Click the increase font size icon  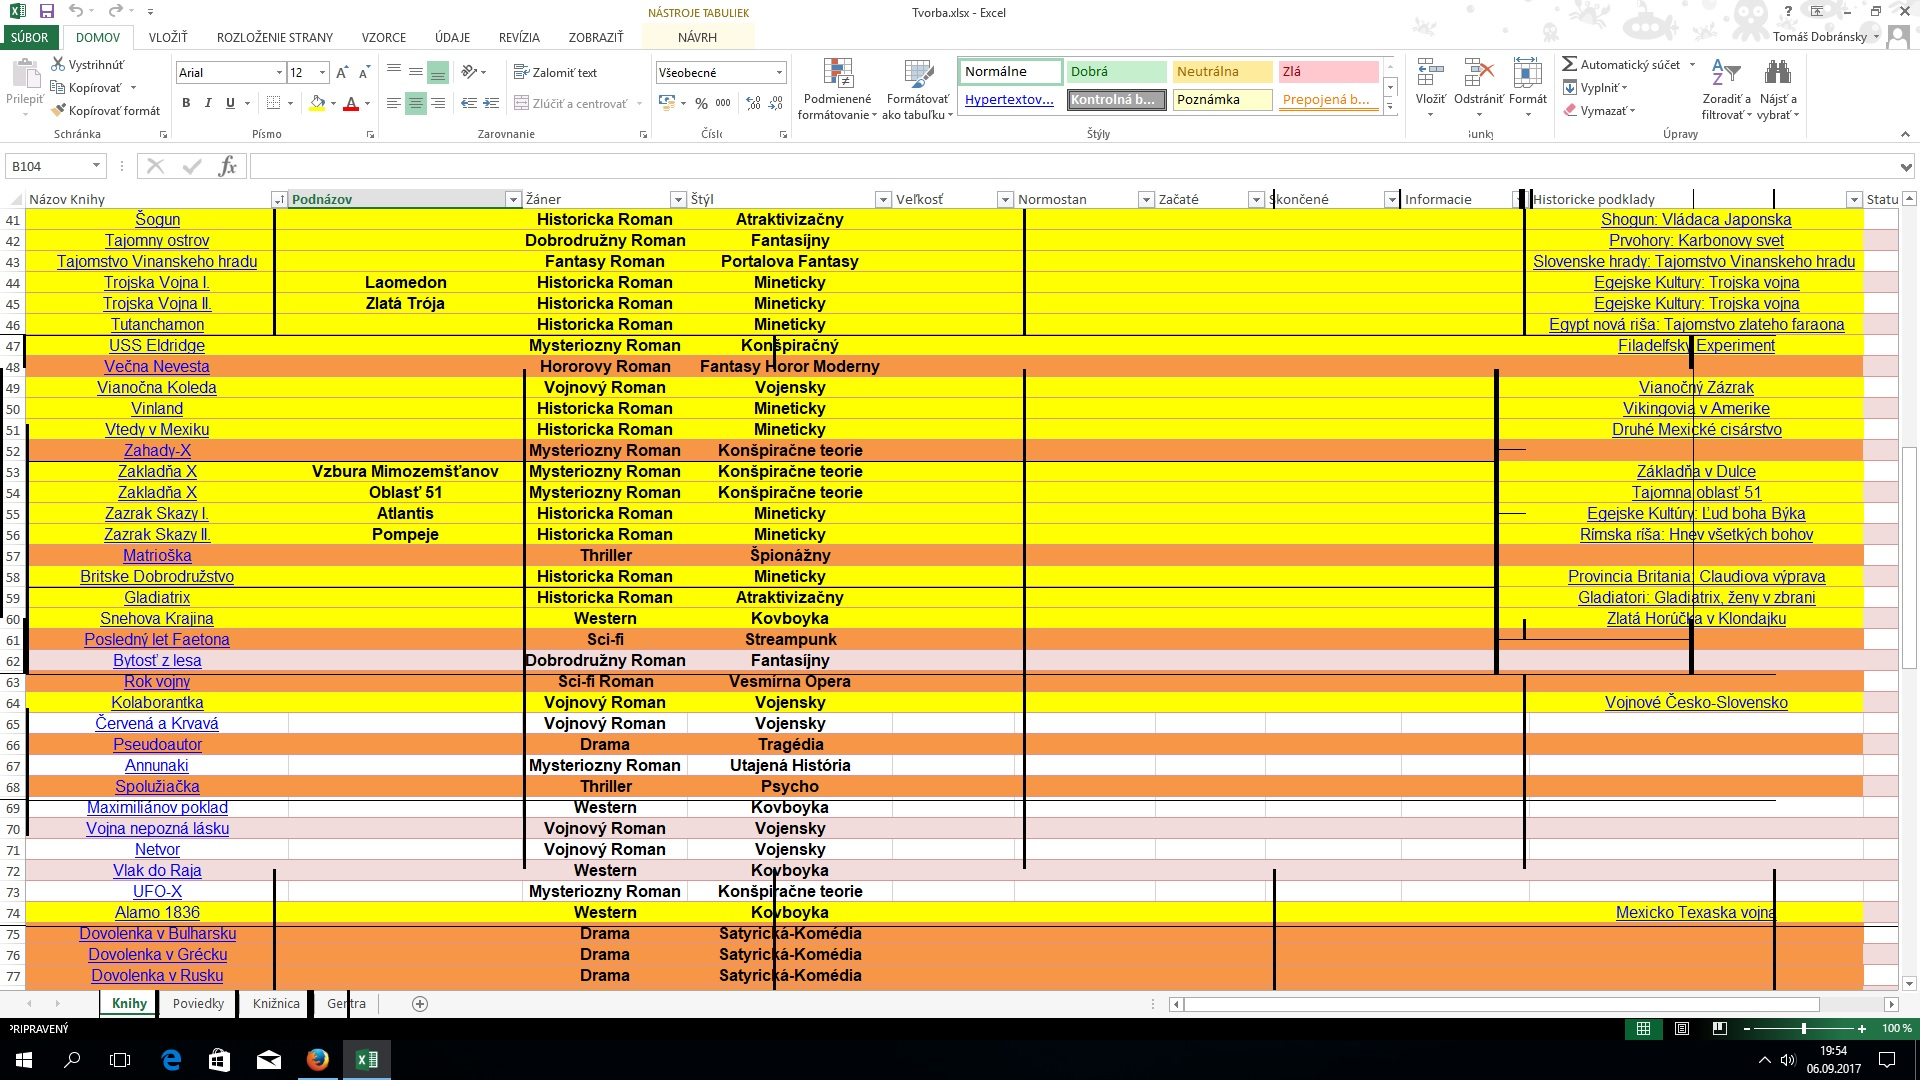coord(342,73)
